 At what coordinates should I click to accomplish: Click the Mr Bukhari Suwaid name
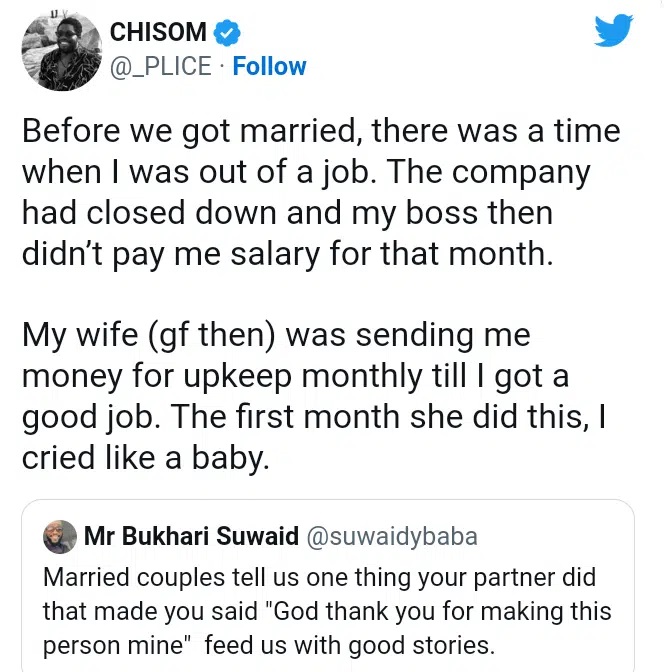click(x=192, y=537)
